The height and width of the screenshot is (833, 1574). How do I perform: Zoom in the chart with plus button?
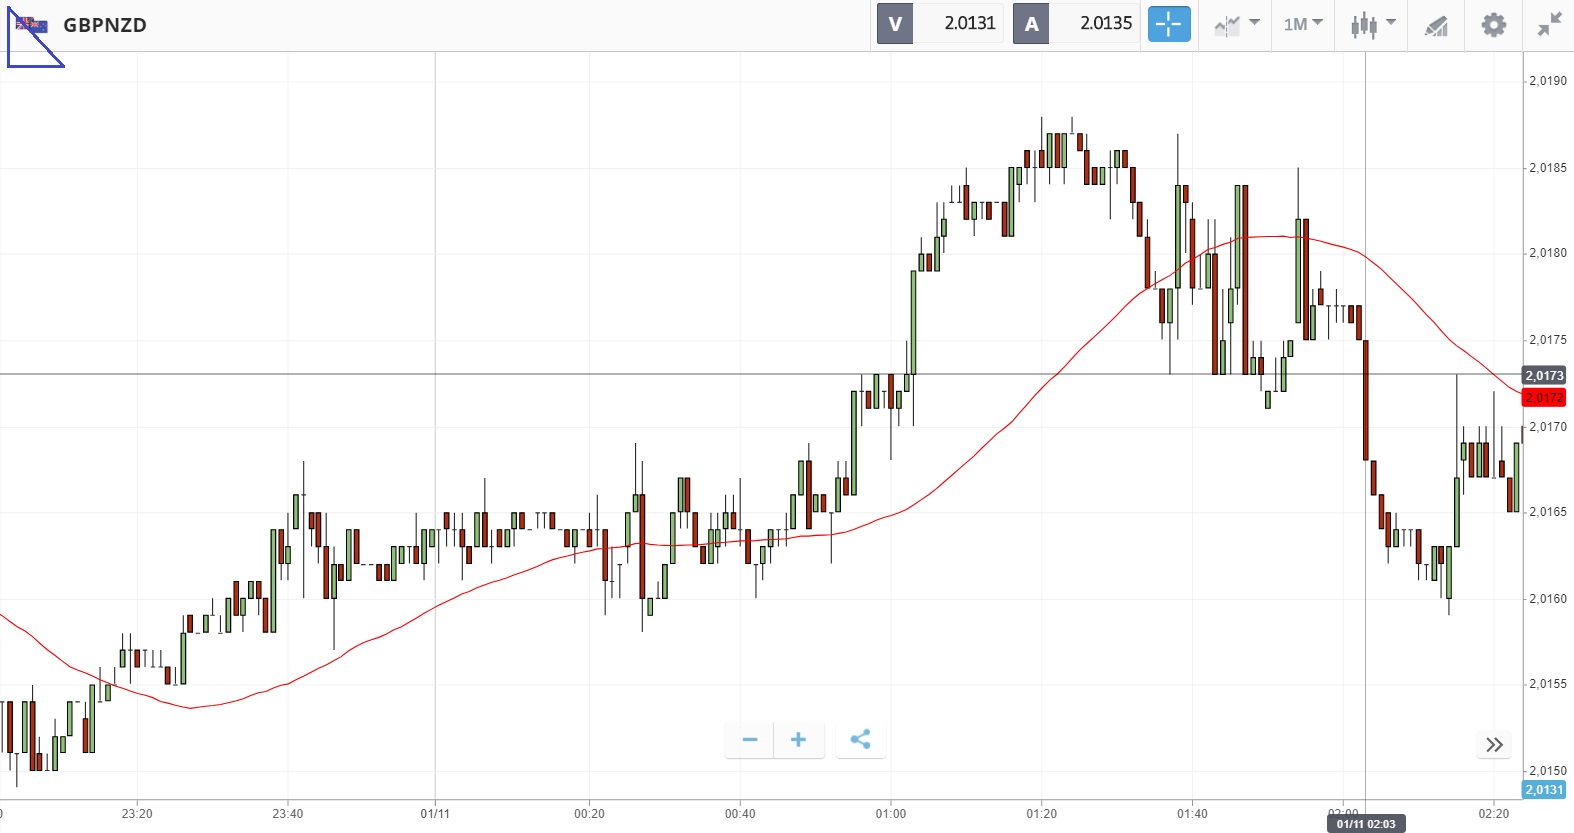[798, 740]
